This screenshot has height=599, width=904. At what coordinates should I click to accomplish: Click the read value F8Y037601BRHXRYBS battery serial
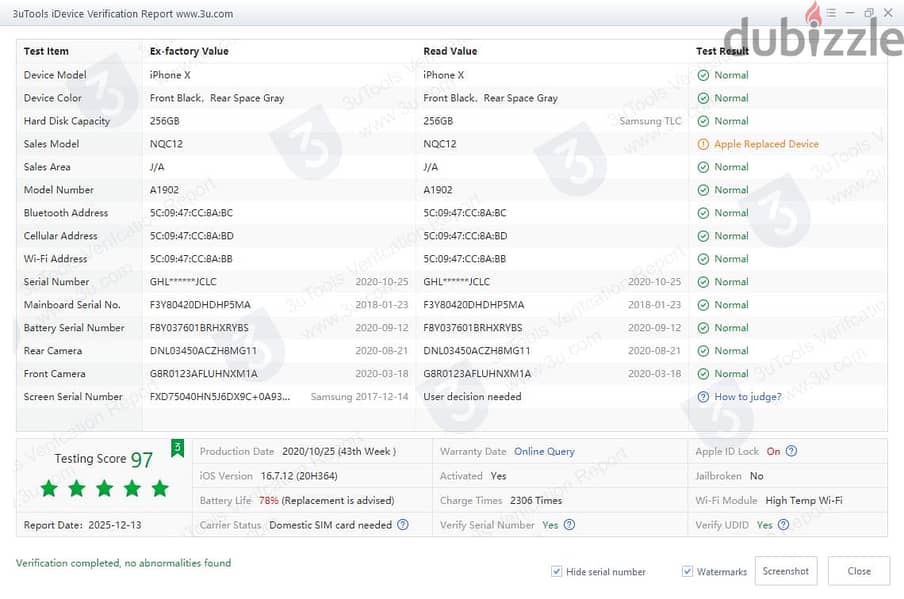click(473, 328)
